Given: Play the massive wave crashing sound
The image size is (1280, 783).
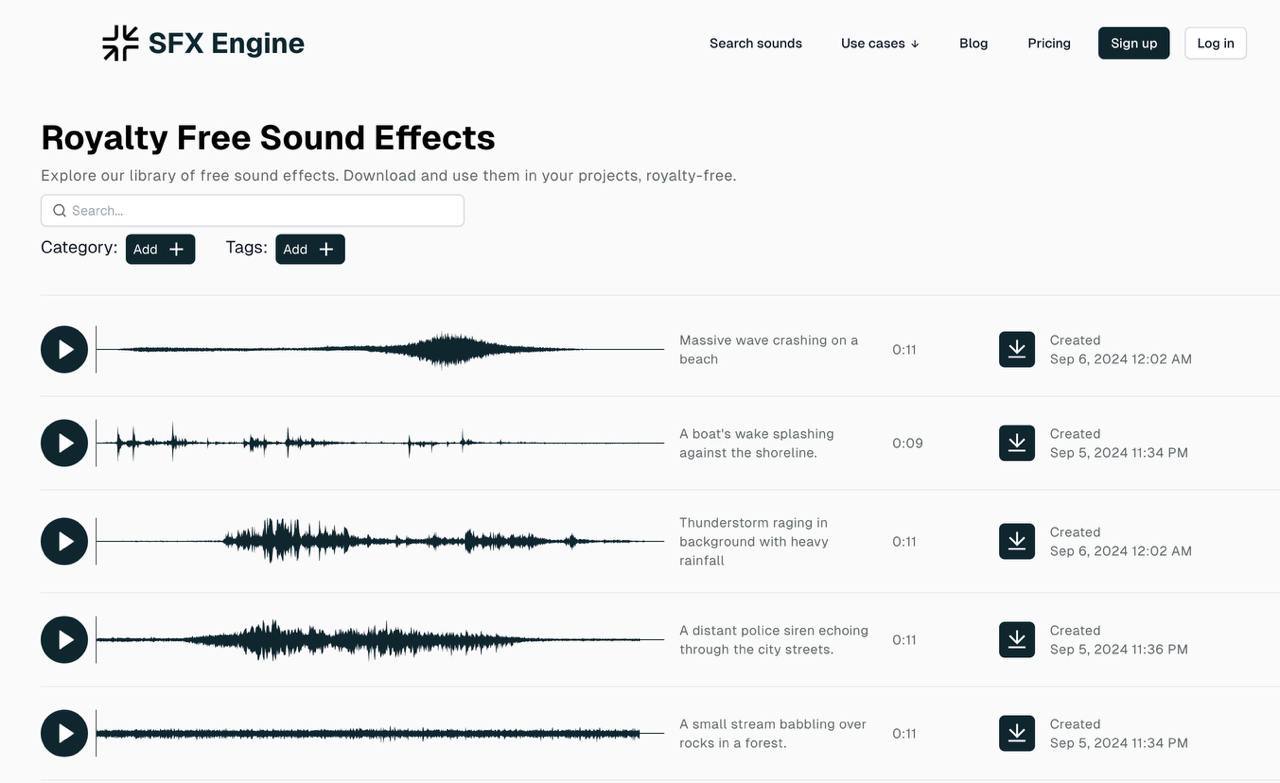Looking at the screenshot, I should pyautogui.click(x=64, y=349).
